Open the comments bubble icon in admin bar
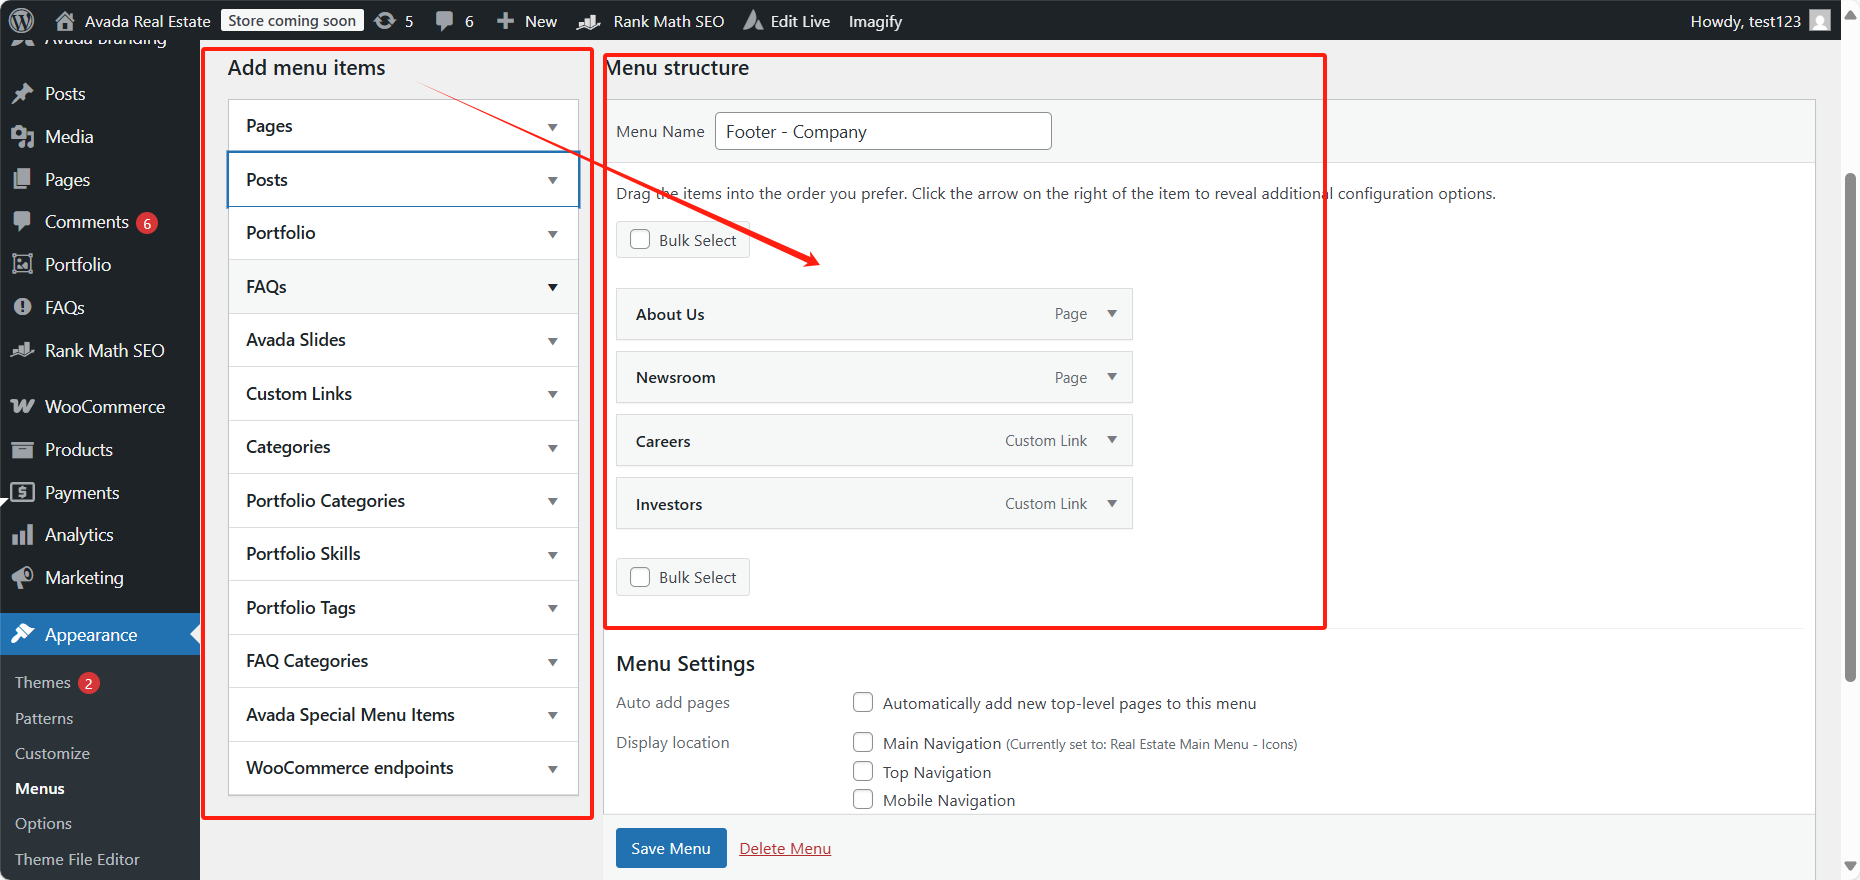 click(x=445, y=21)
